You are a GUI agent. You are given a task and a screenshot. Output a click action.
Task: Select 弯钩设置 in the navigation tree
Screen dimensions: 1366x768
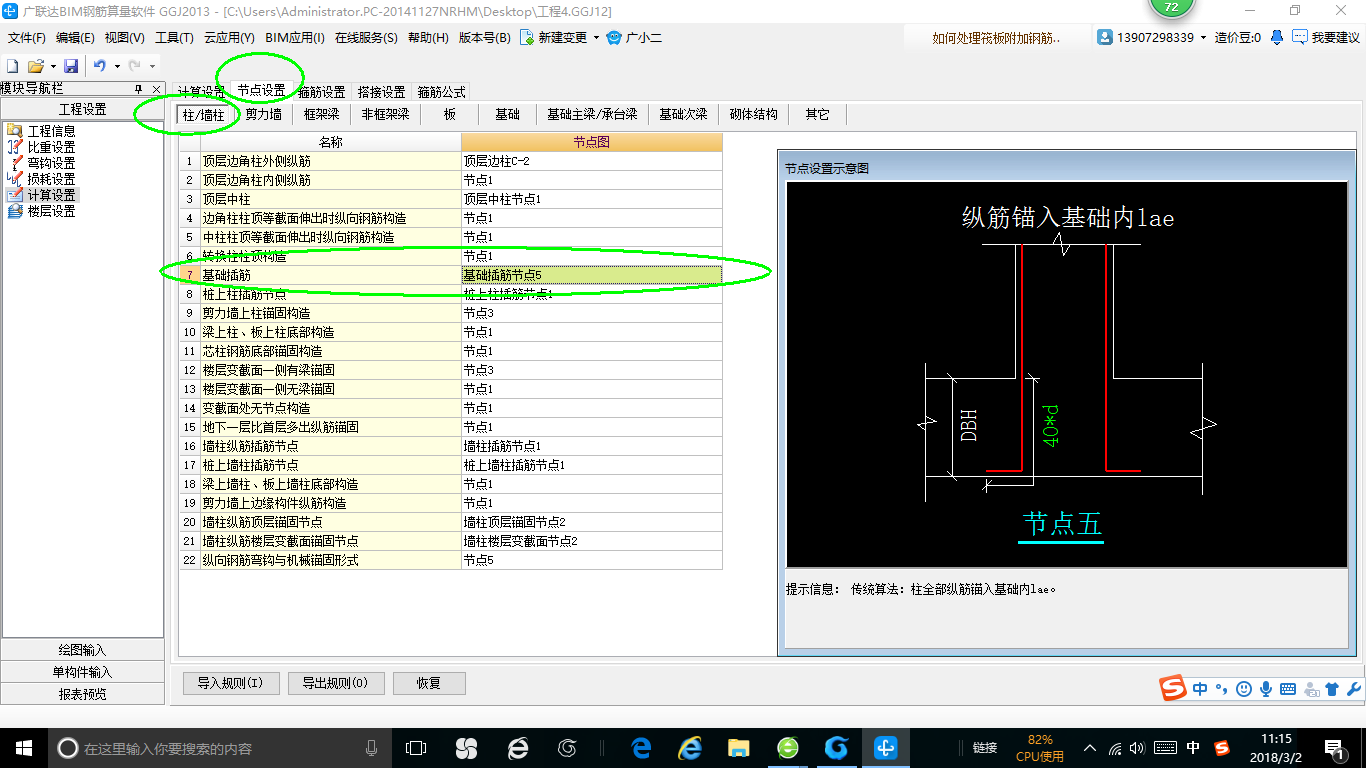point(51,163)
